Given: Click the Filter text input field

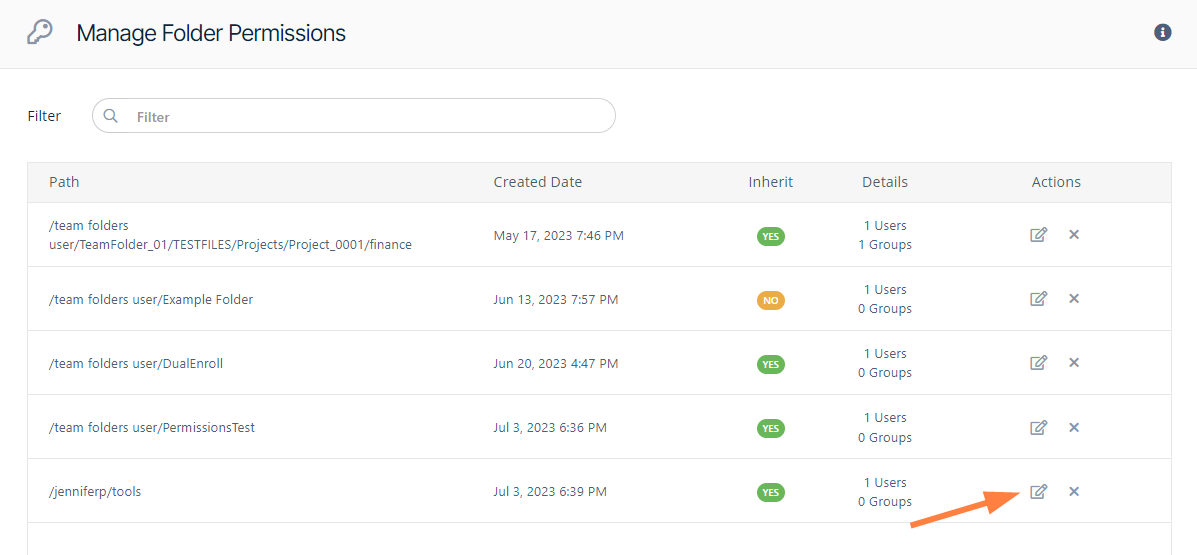Looking at the screenshot, I should coord(370,117).
